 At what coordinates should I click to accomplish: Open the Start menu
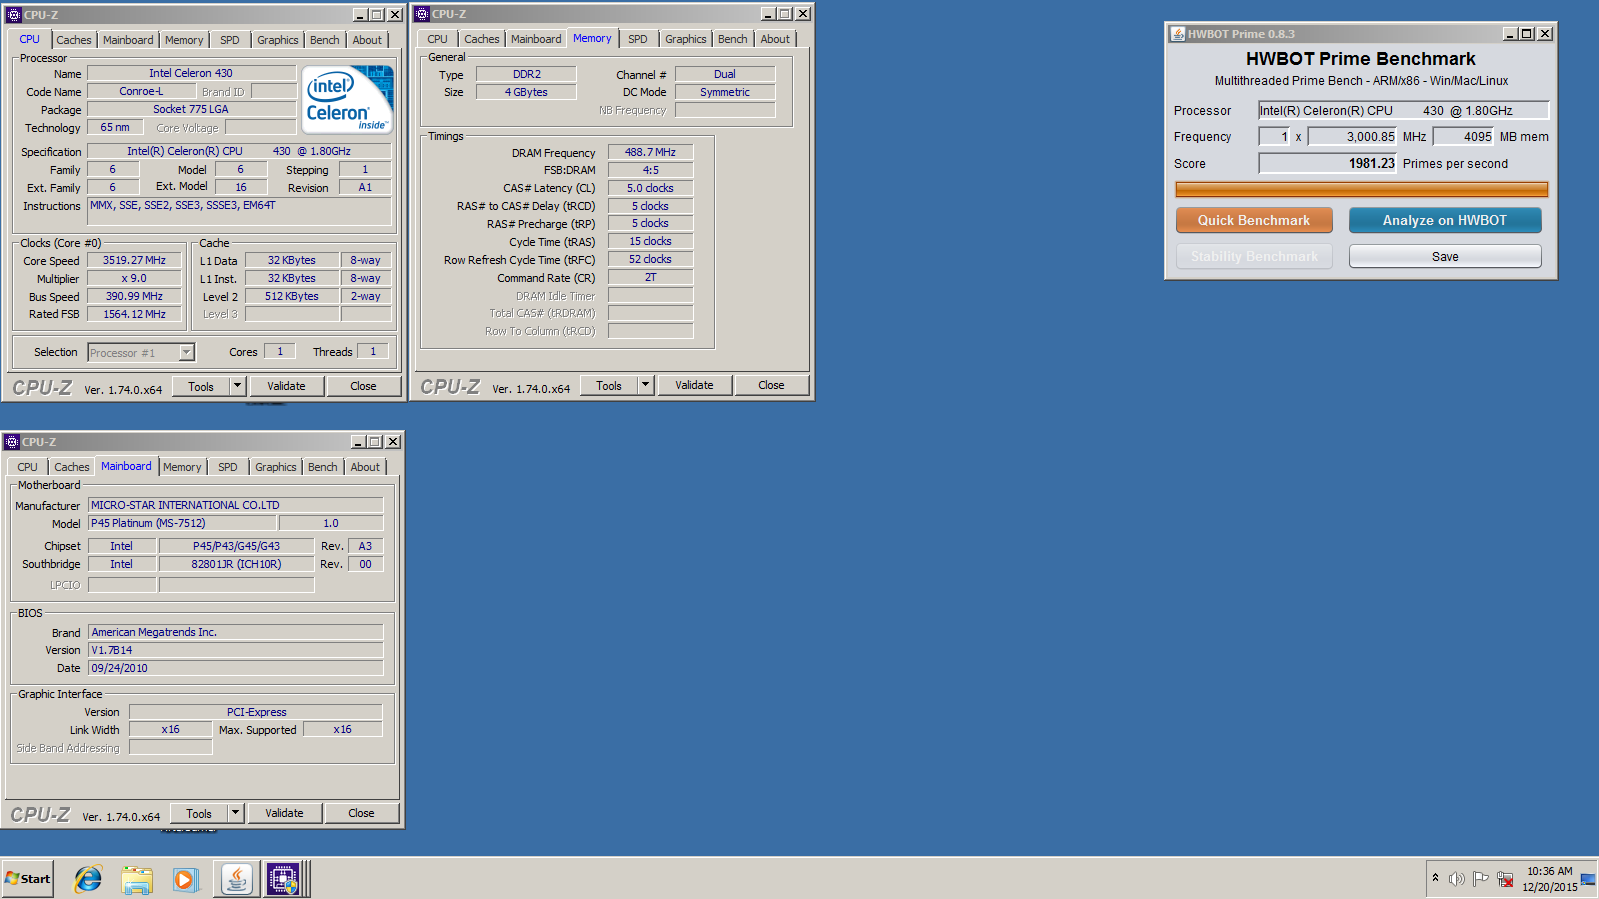point(27,879)
